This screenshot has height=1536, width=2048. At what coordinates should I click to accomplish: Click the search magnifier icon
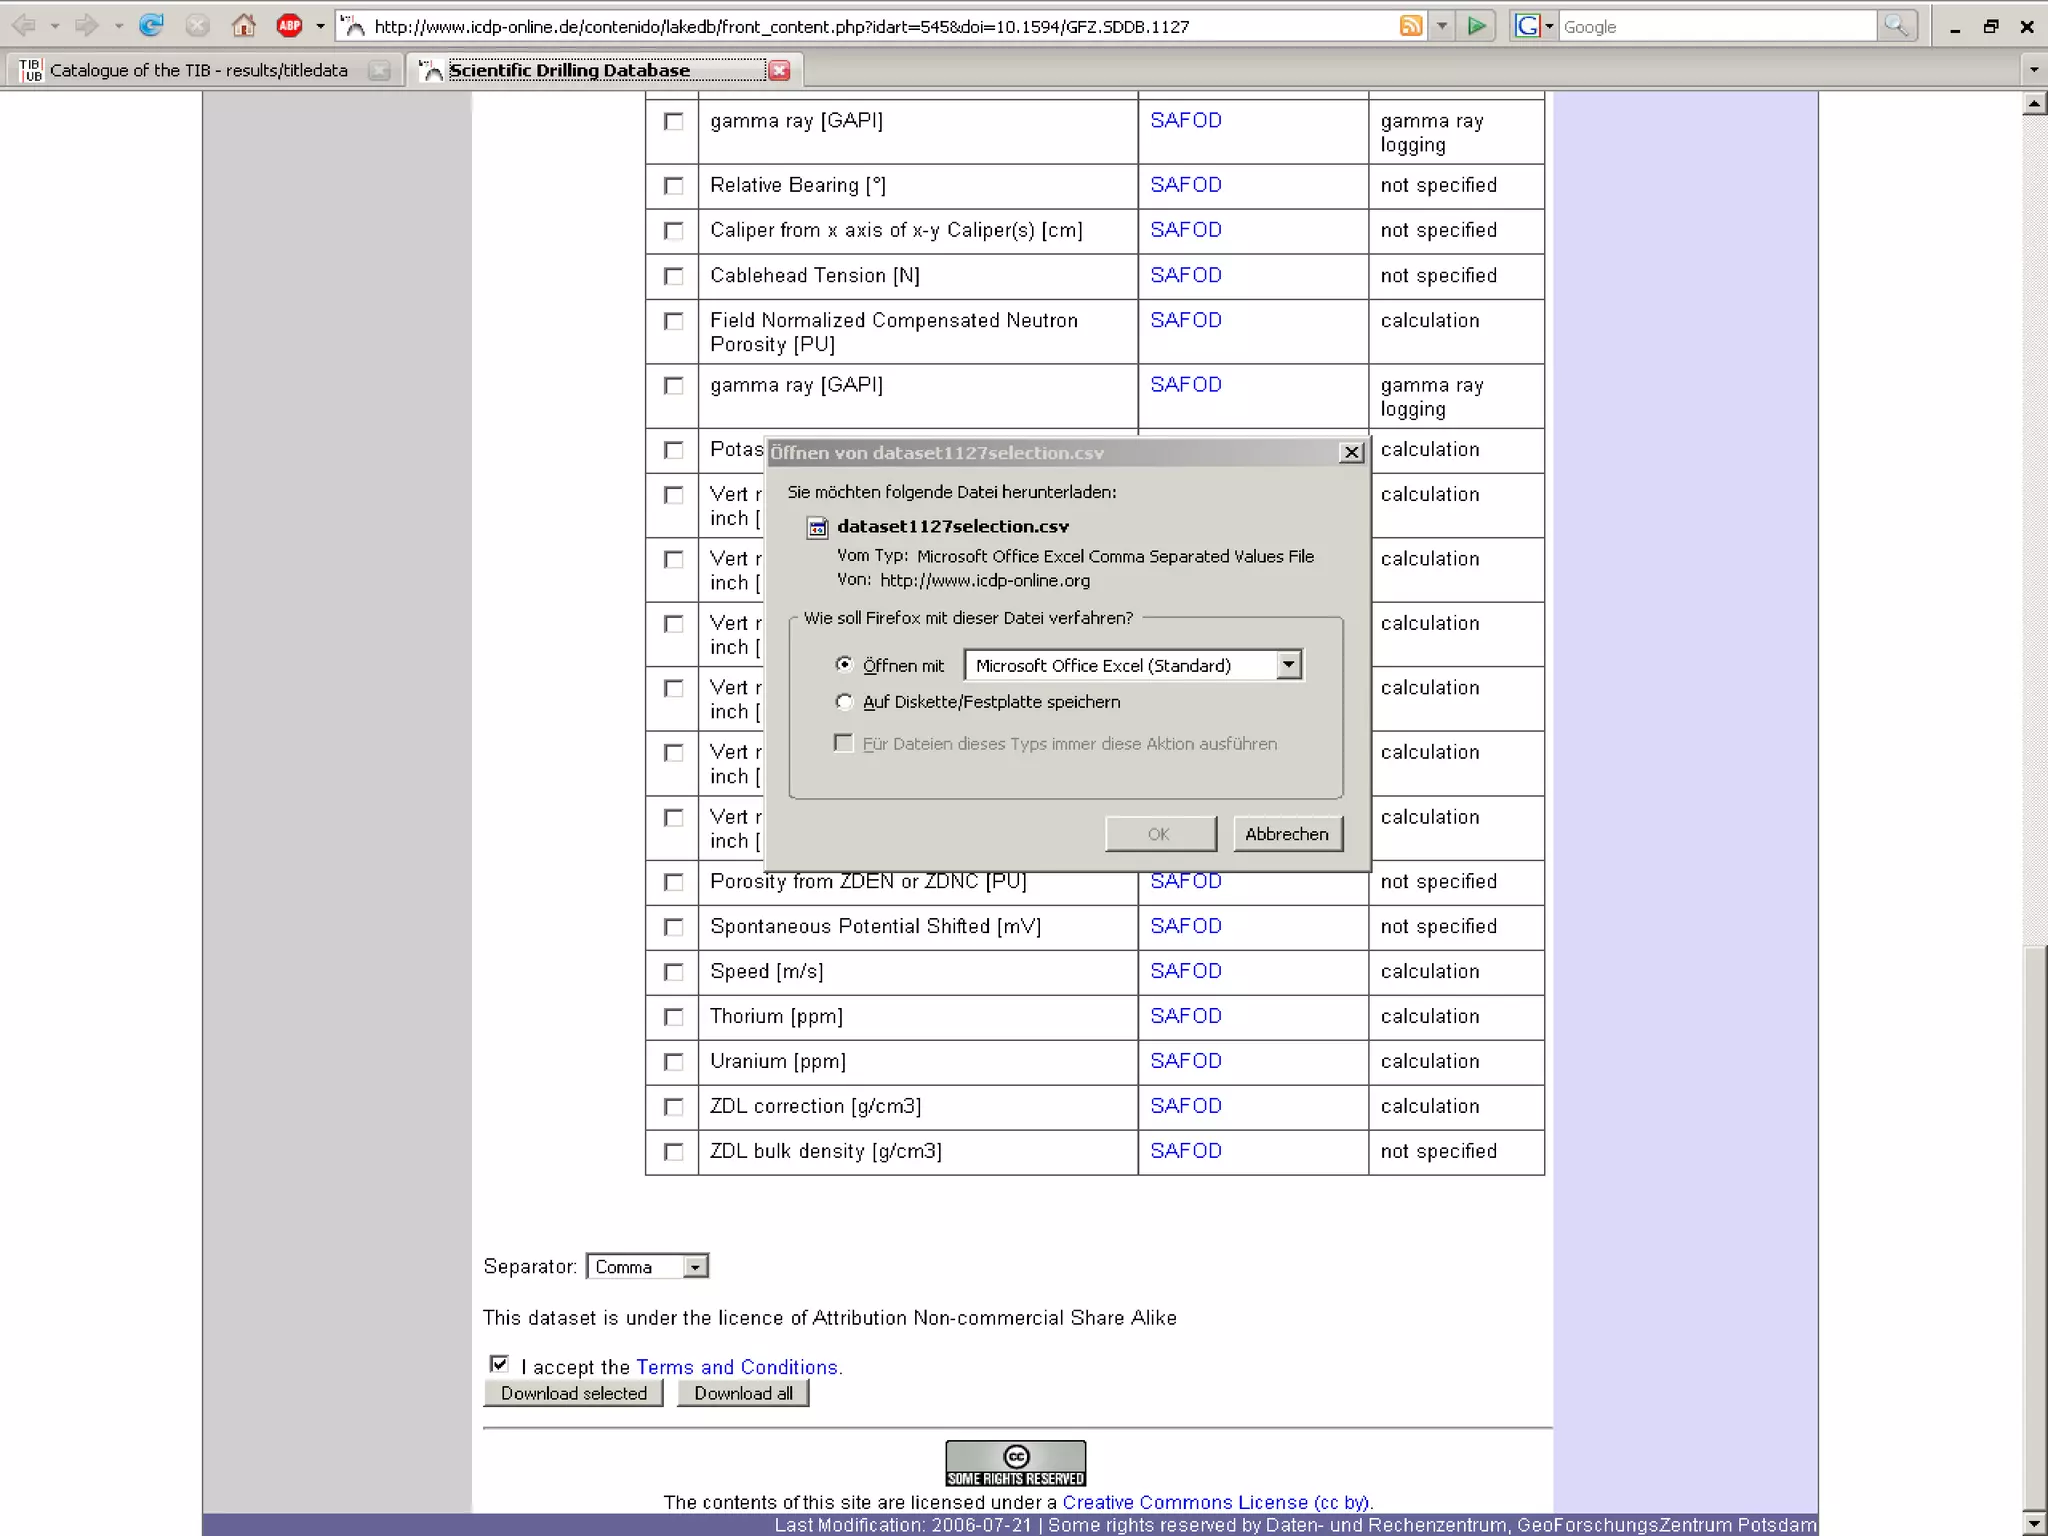[x=1895, y=26]
